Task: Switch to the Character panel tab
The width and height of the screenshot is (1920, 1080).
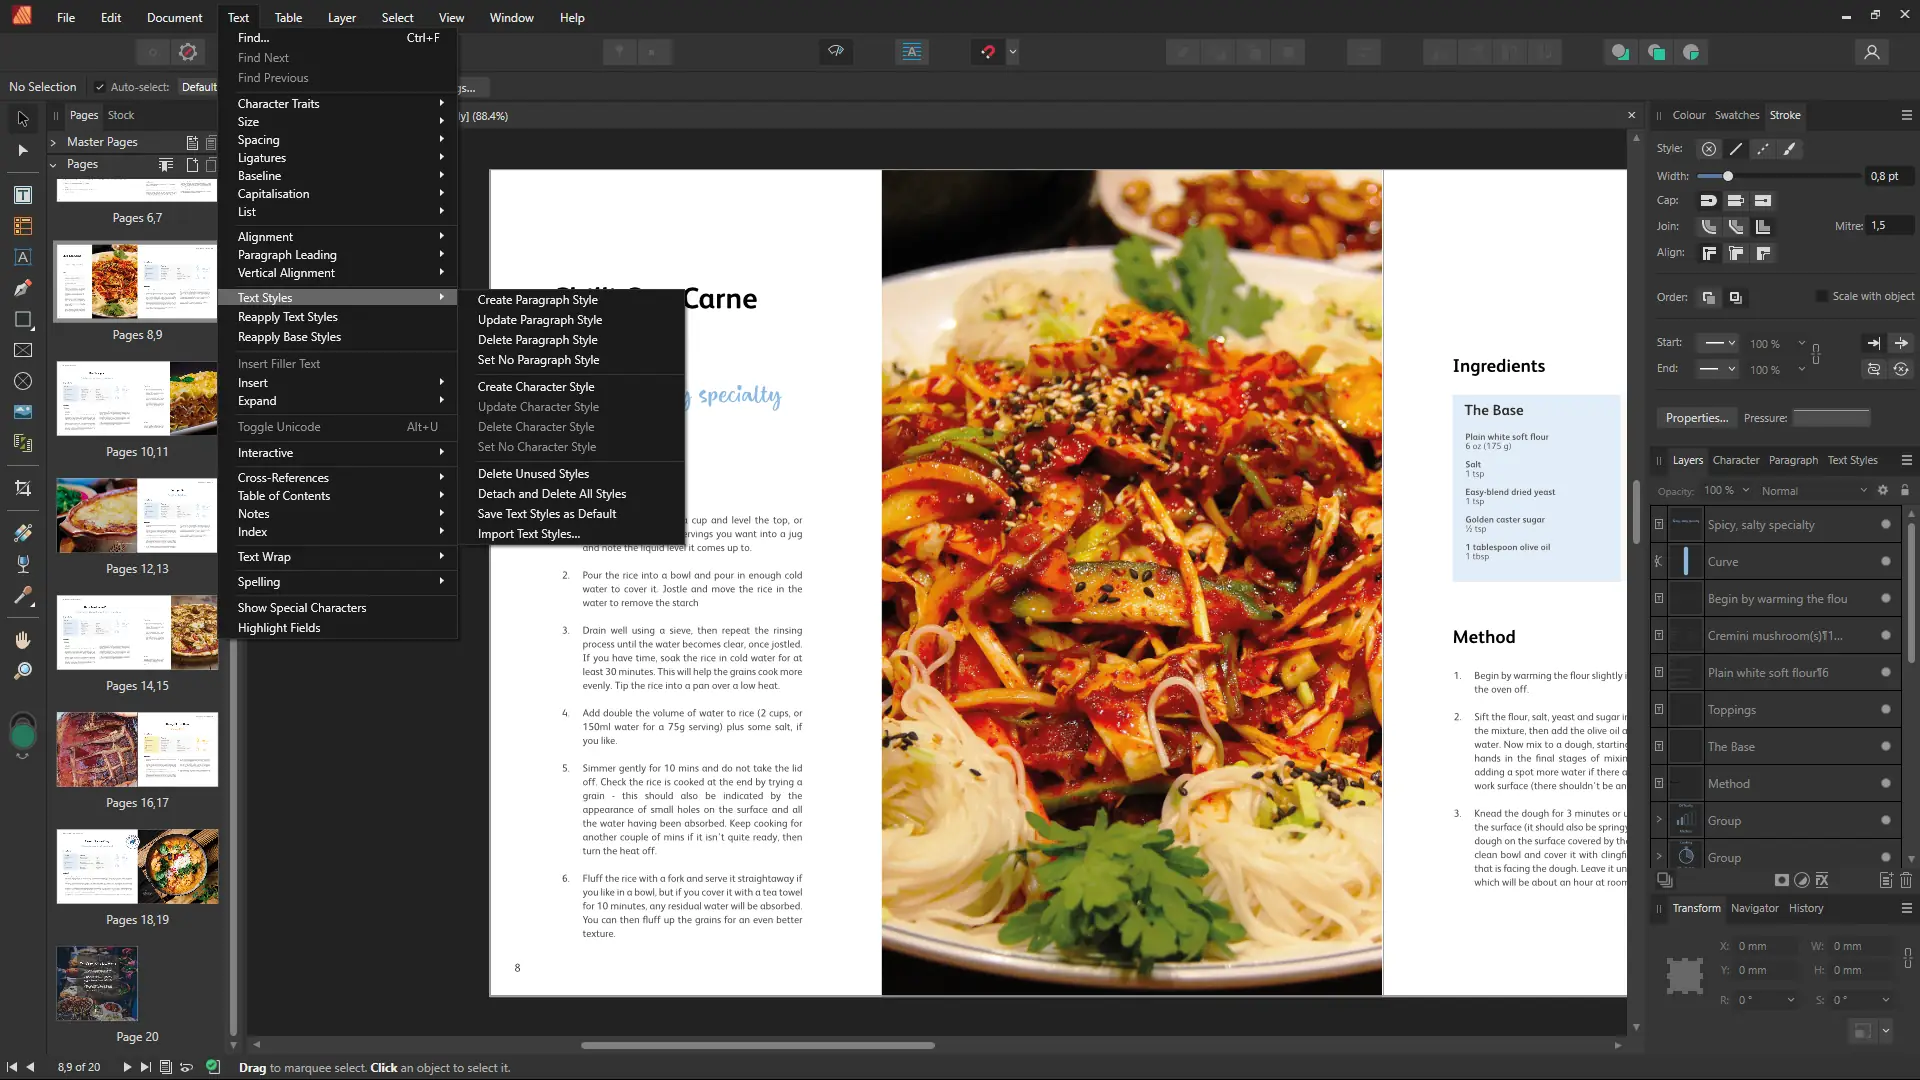Action: coord(1735,460)
